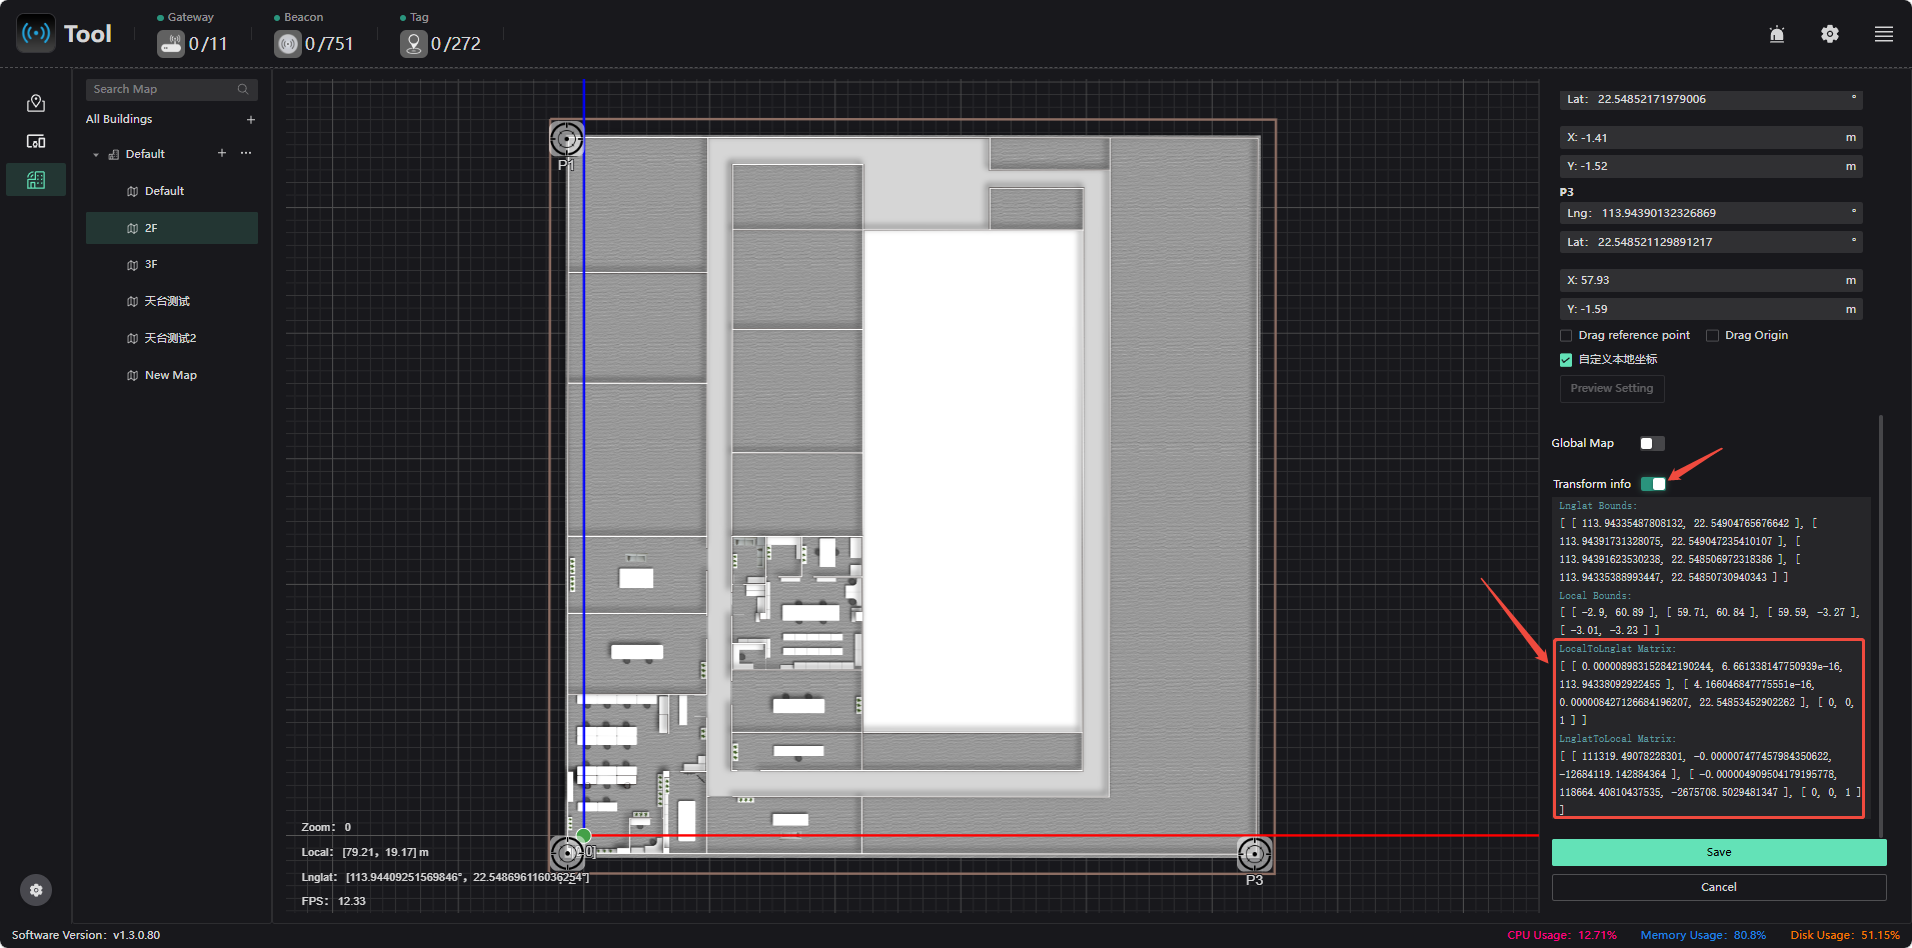Select the P3 reference point marker
The height and width of the screenshot is (948, 1912).
(1254, 854)
